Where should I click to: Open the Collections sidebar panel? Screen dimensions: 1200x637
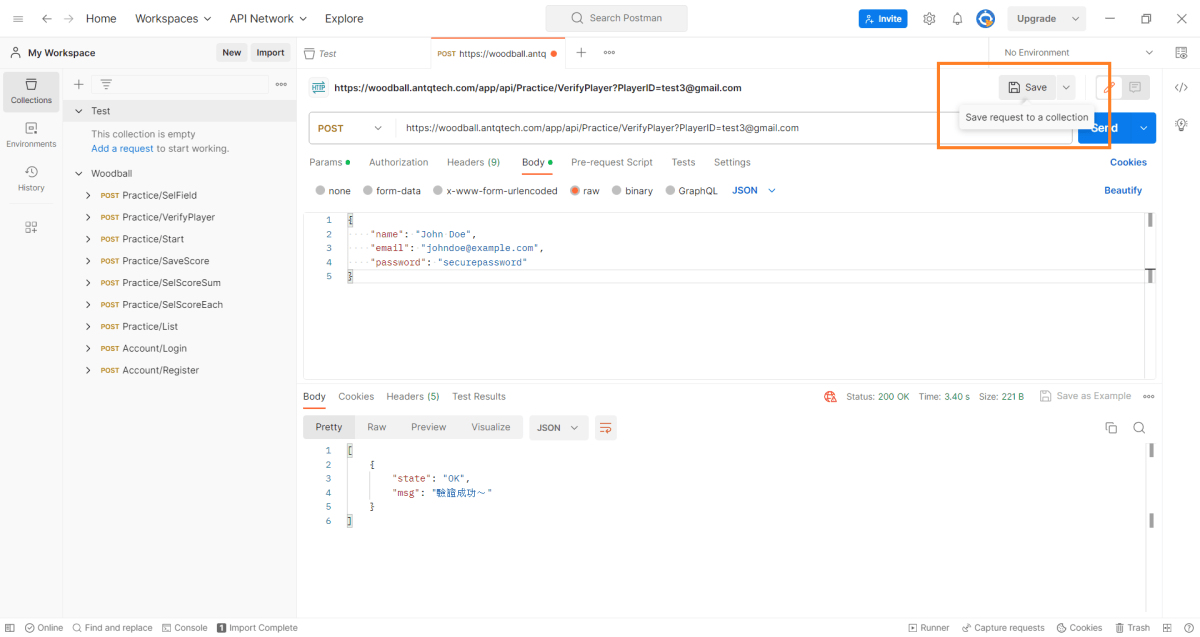click(x=31, y=91)
